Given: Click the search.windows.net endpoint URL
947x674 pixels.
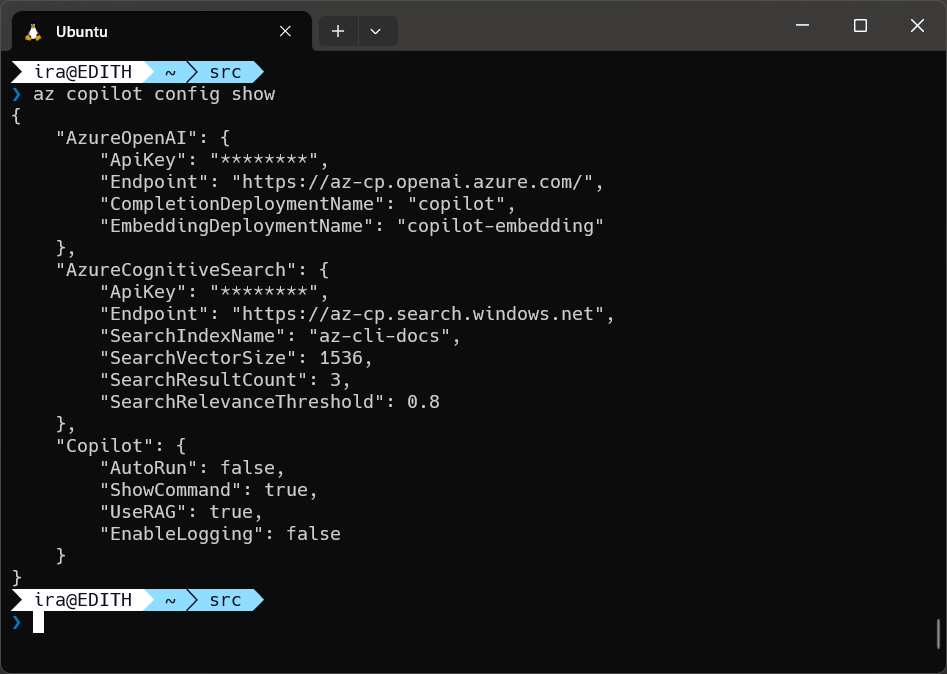Looking at the screenshot, I should coord(419,313).
